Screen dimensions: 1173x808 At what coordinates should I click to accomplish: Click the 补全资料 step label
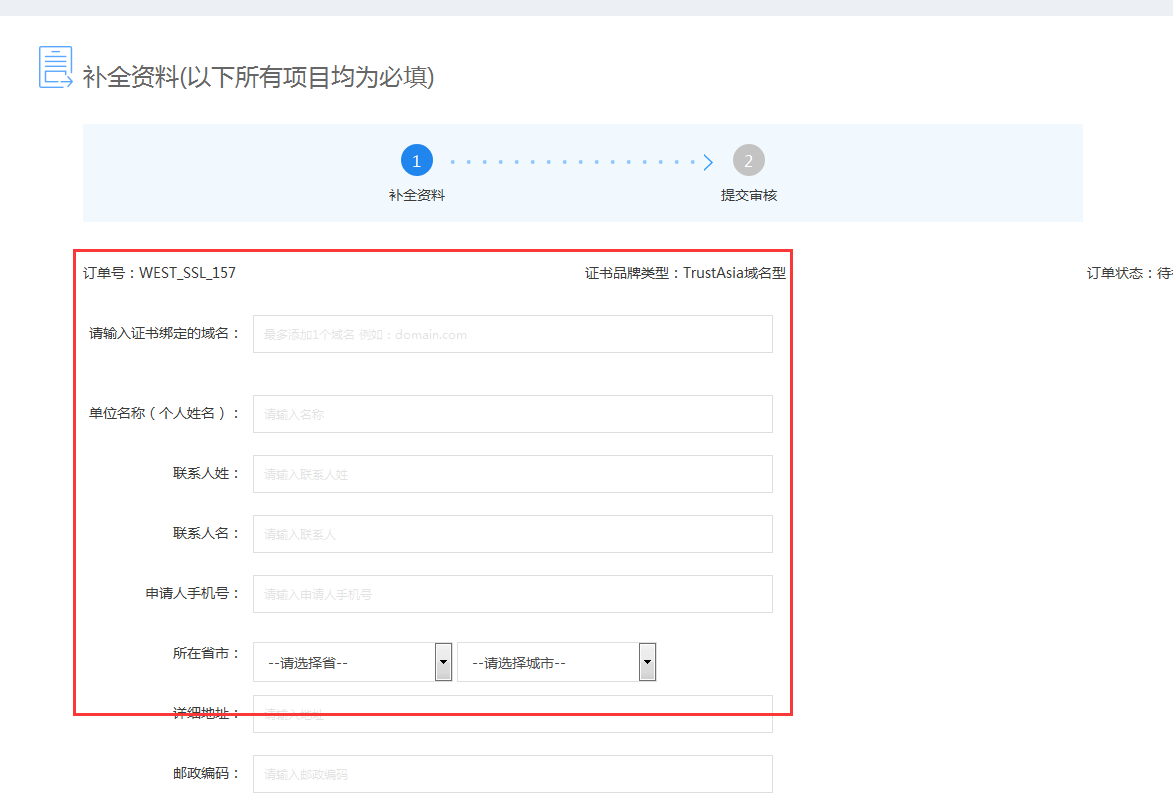click(417, 195)
